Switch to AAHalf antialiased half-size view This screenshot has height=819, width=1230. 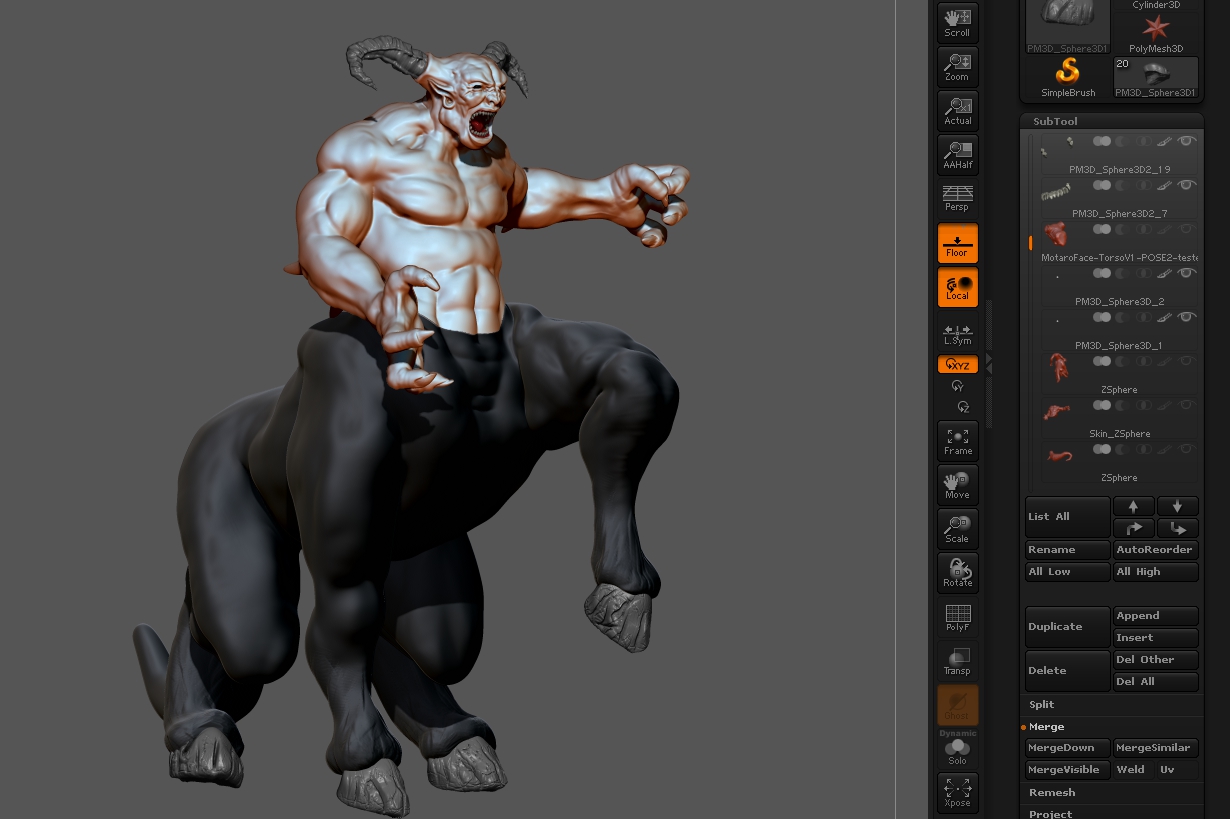(957, 155)
